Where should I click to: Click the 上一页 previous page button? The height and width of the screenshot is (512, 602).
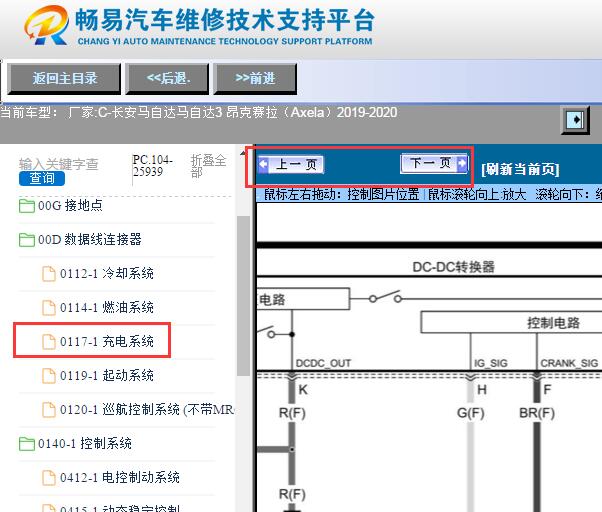pyautogui.click(x=291, y=165)
